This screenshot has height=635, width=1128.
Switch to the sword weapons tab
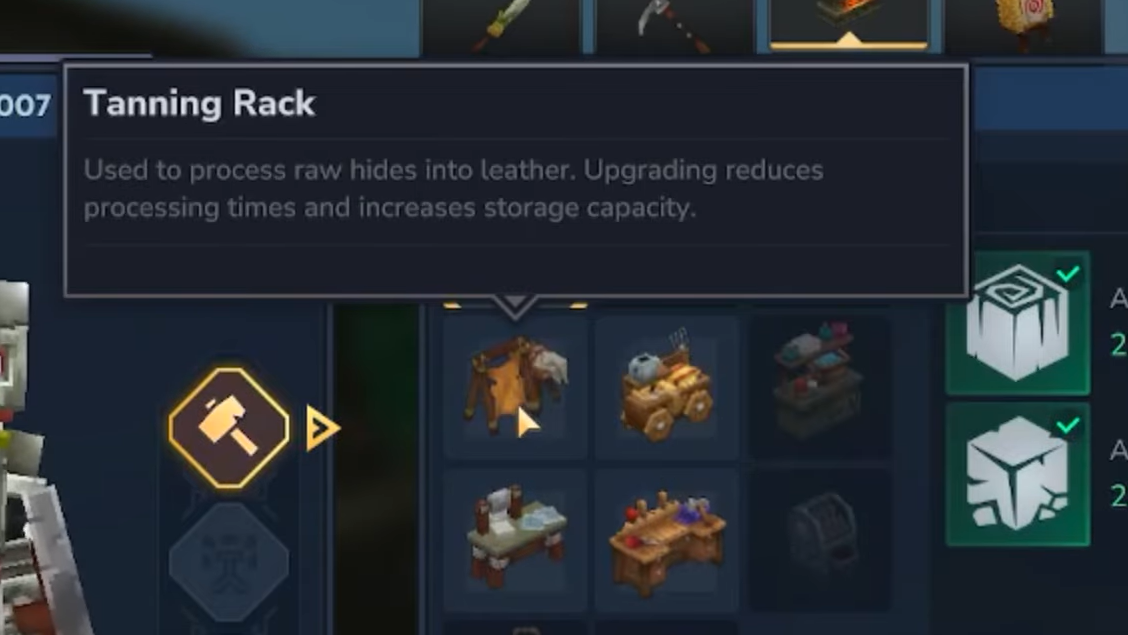(x=501, y=26)
